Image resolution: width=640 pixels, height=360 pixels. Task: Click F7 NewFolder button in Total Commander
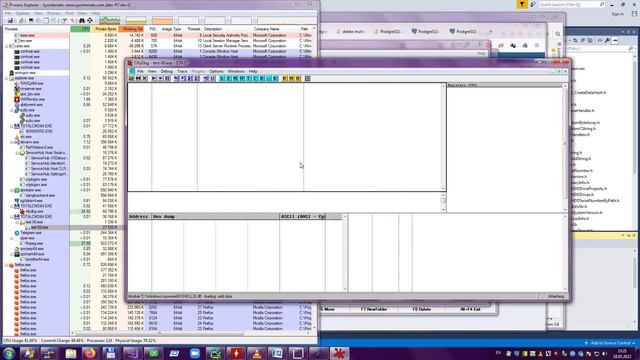point(374,309)
